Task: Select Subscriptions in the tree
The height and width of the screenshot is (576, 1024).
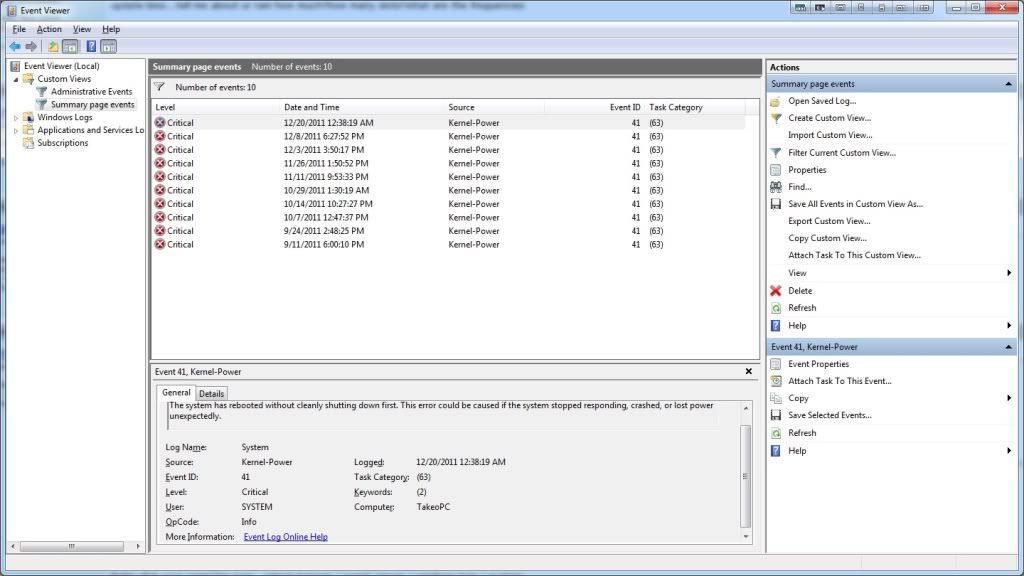Action: pyautogui.click(x=63, y=143)
